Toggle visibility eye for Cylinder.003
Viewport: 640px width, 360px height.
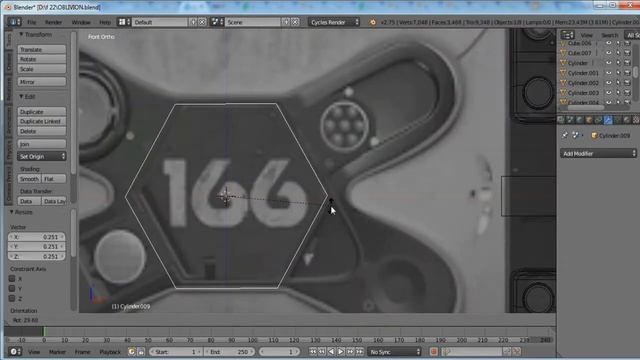pos(609,93)
